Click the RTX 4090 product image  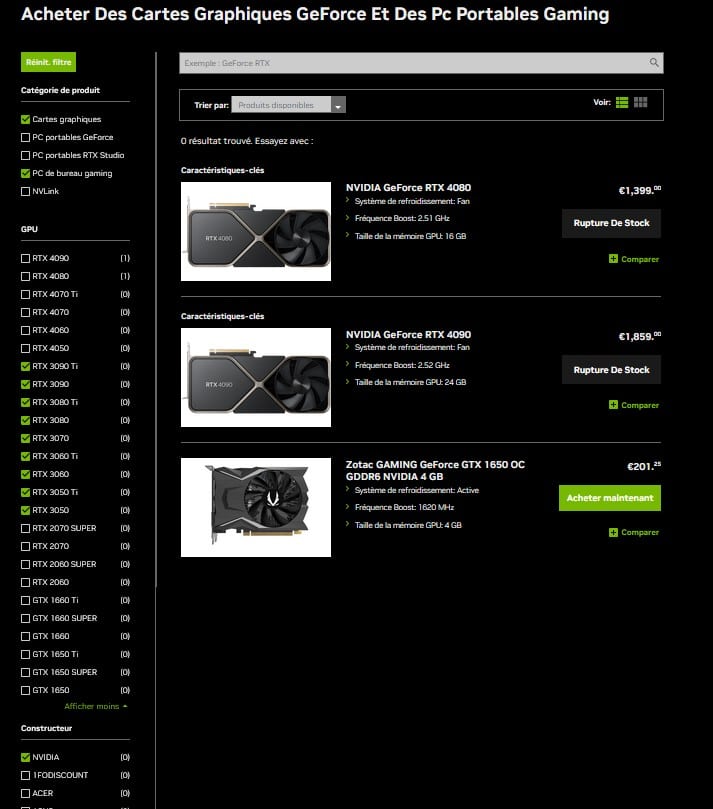(x=256, y=378)
